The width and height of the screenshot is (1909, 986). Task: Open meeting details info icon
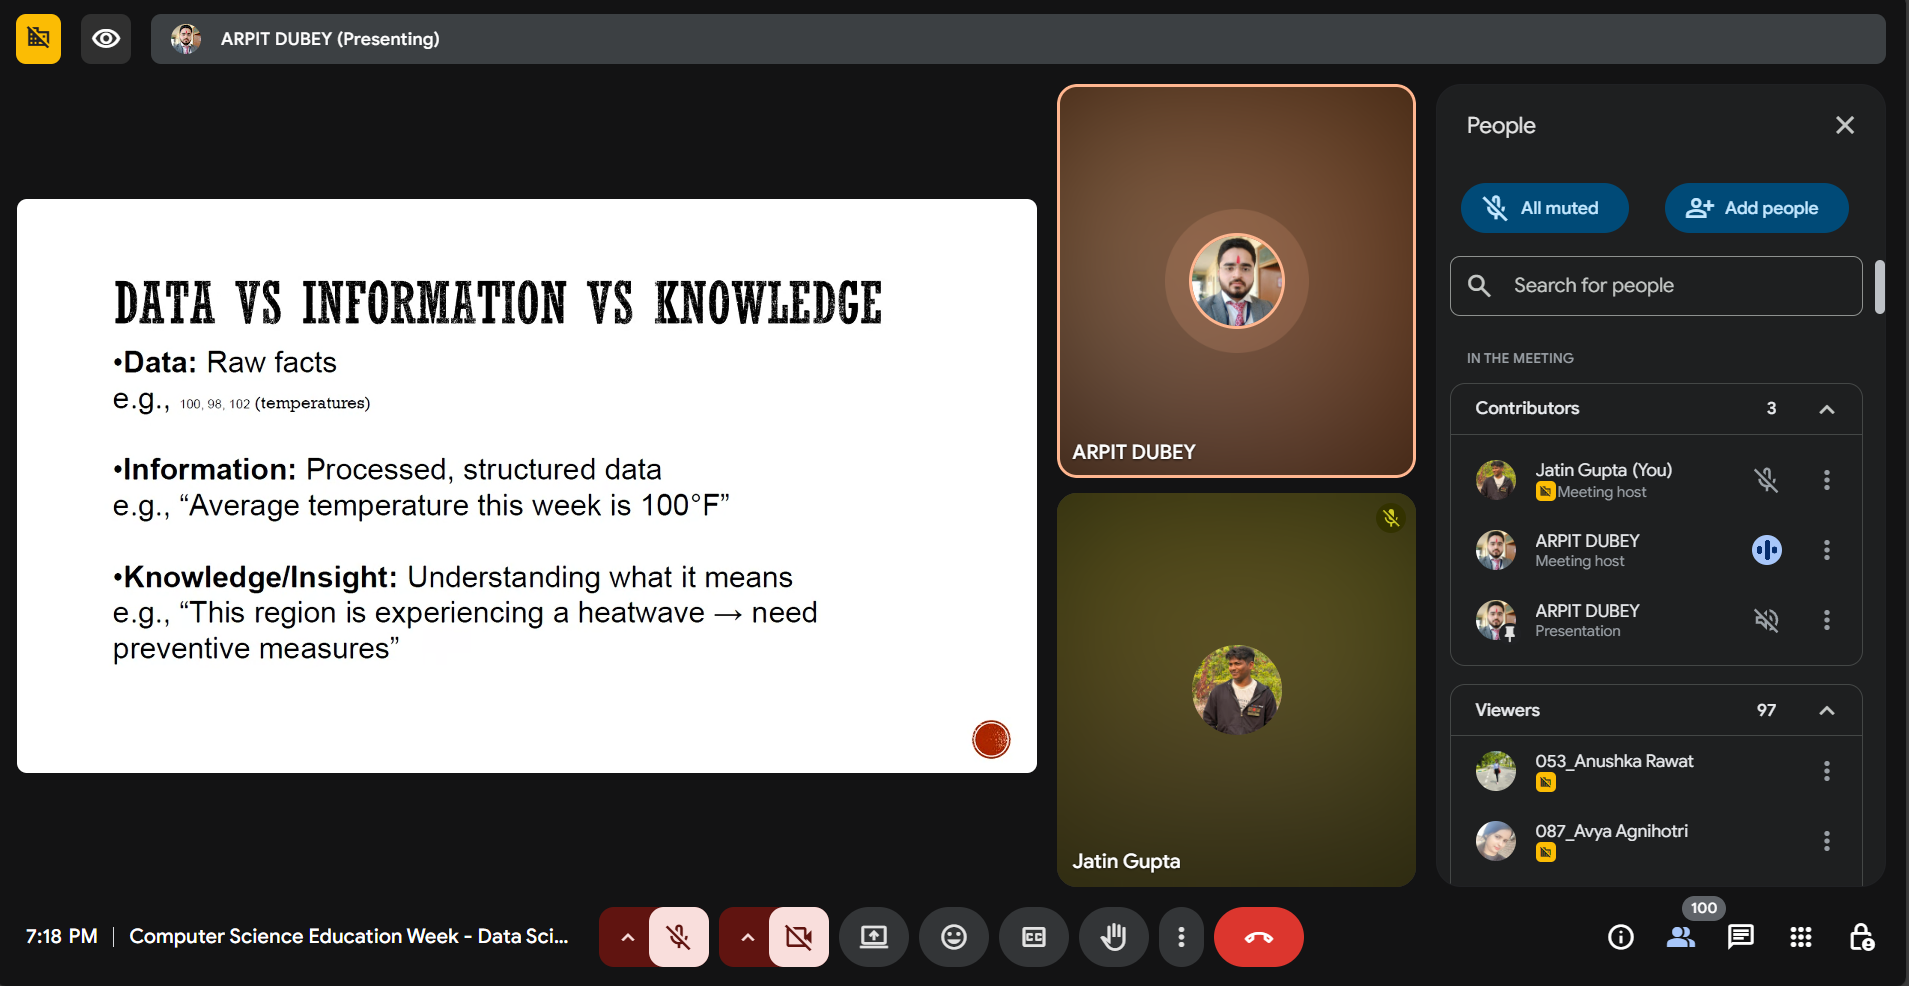[1620, 937]
